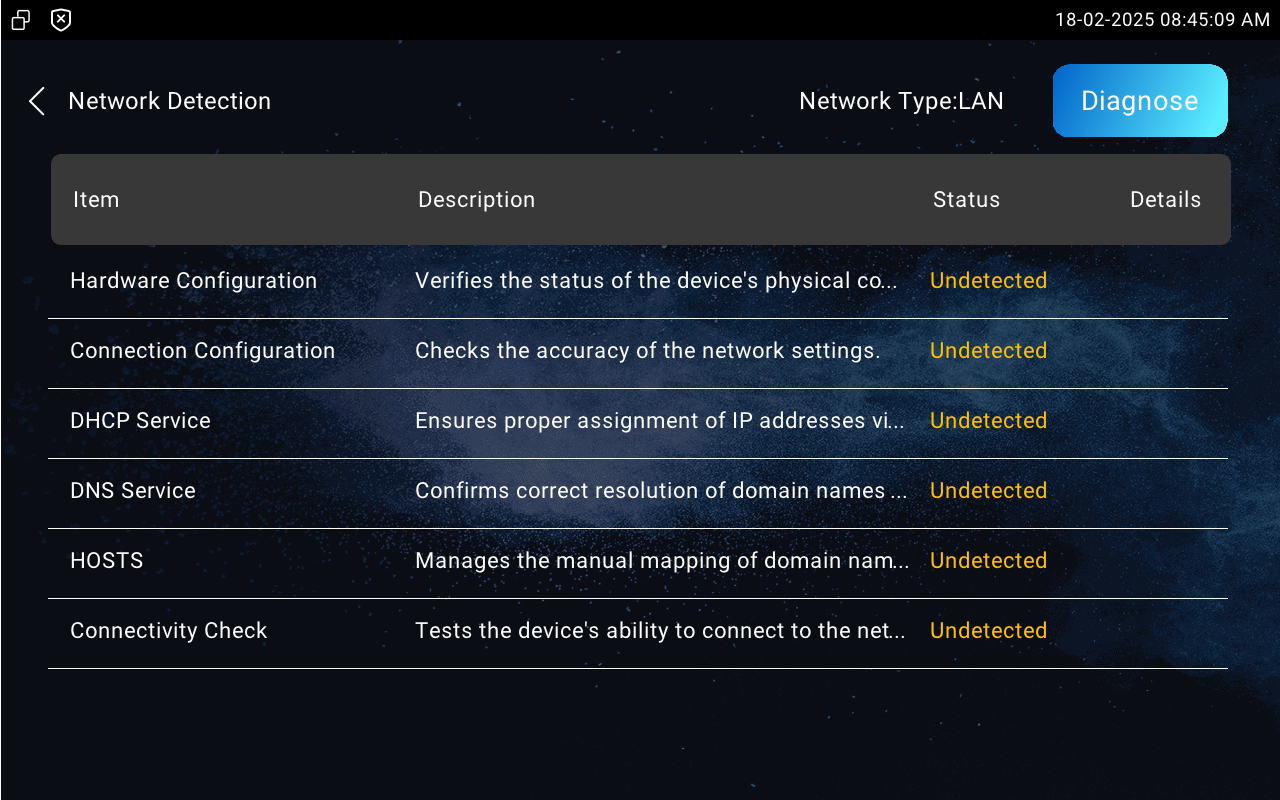Click the Network Detection page title

170,101
